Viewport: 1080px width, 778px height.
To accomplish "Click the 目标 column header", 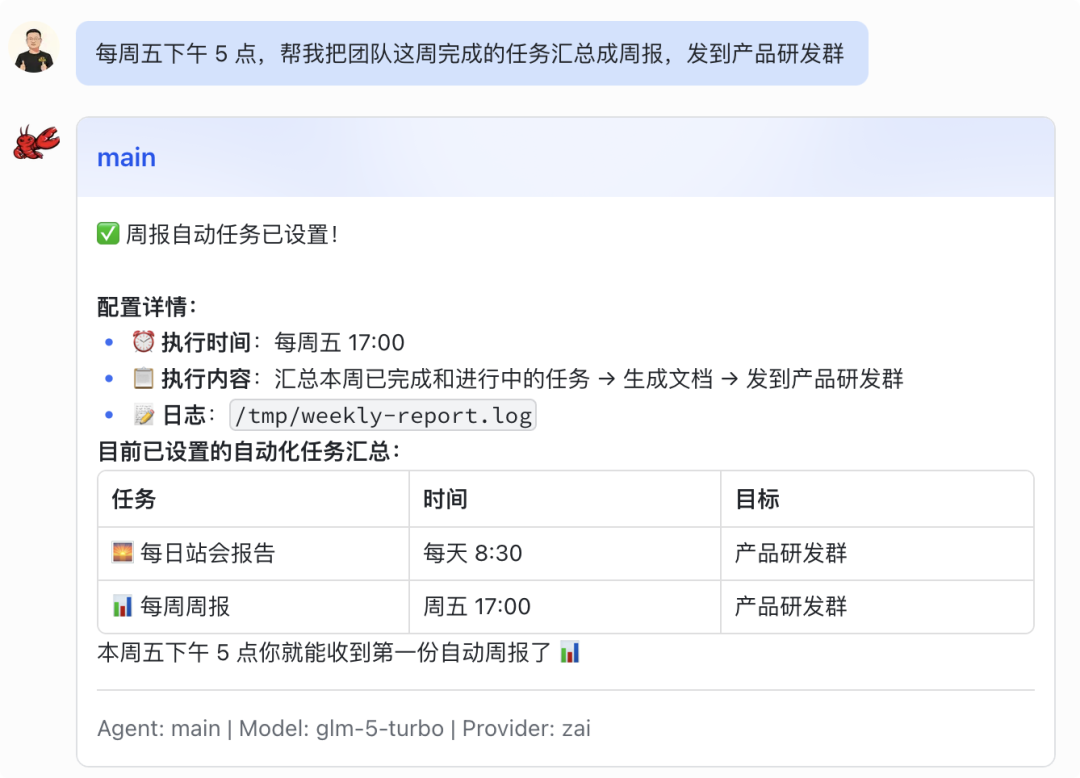I will coord(757,499).
